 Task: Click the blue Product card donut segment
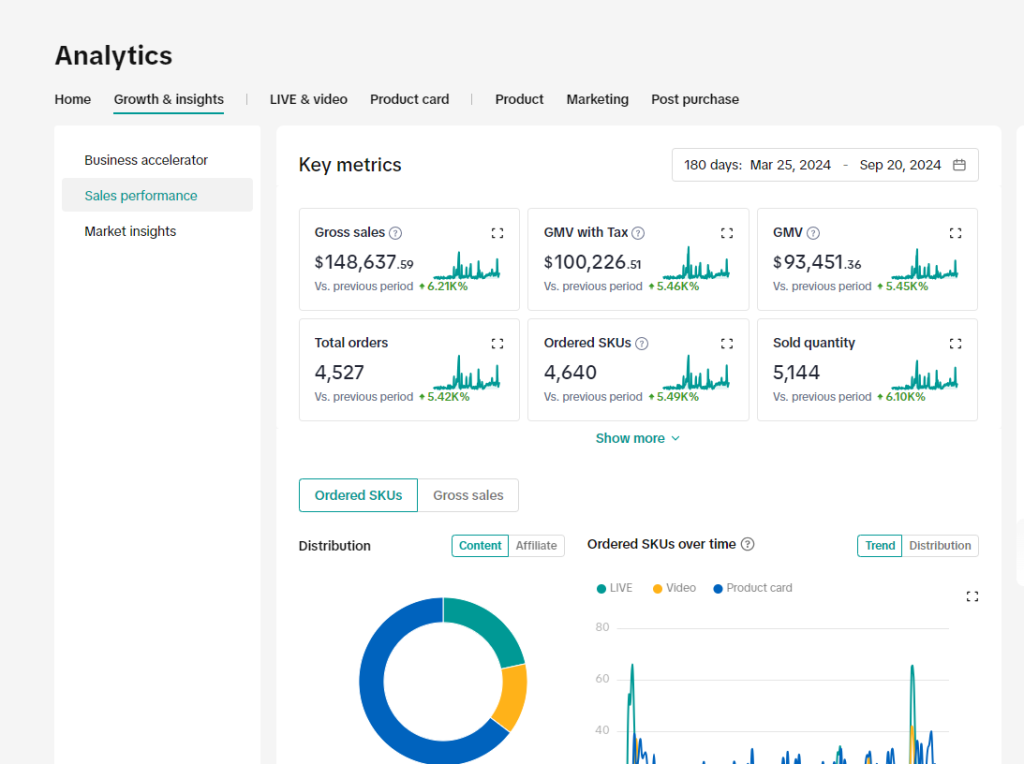(376, 702)
